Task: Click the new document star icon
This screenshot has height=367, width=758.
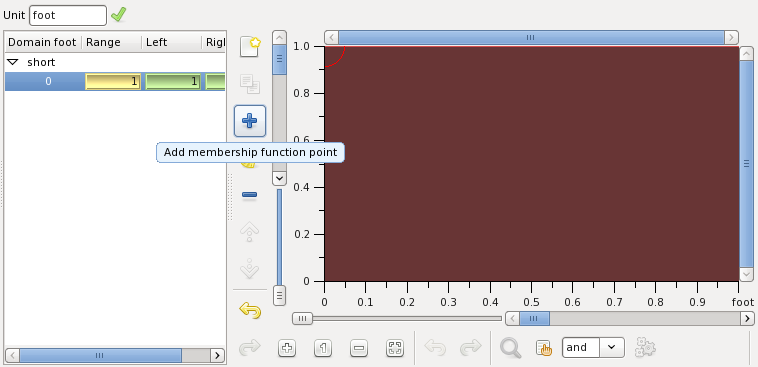Action: coord(250,47)
